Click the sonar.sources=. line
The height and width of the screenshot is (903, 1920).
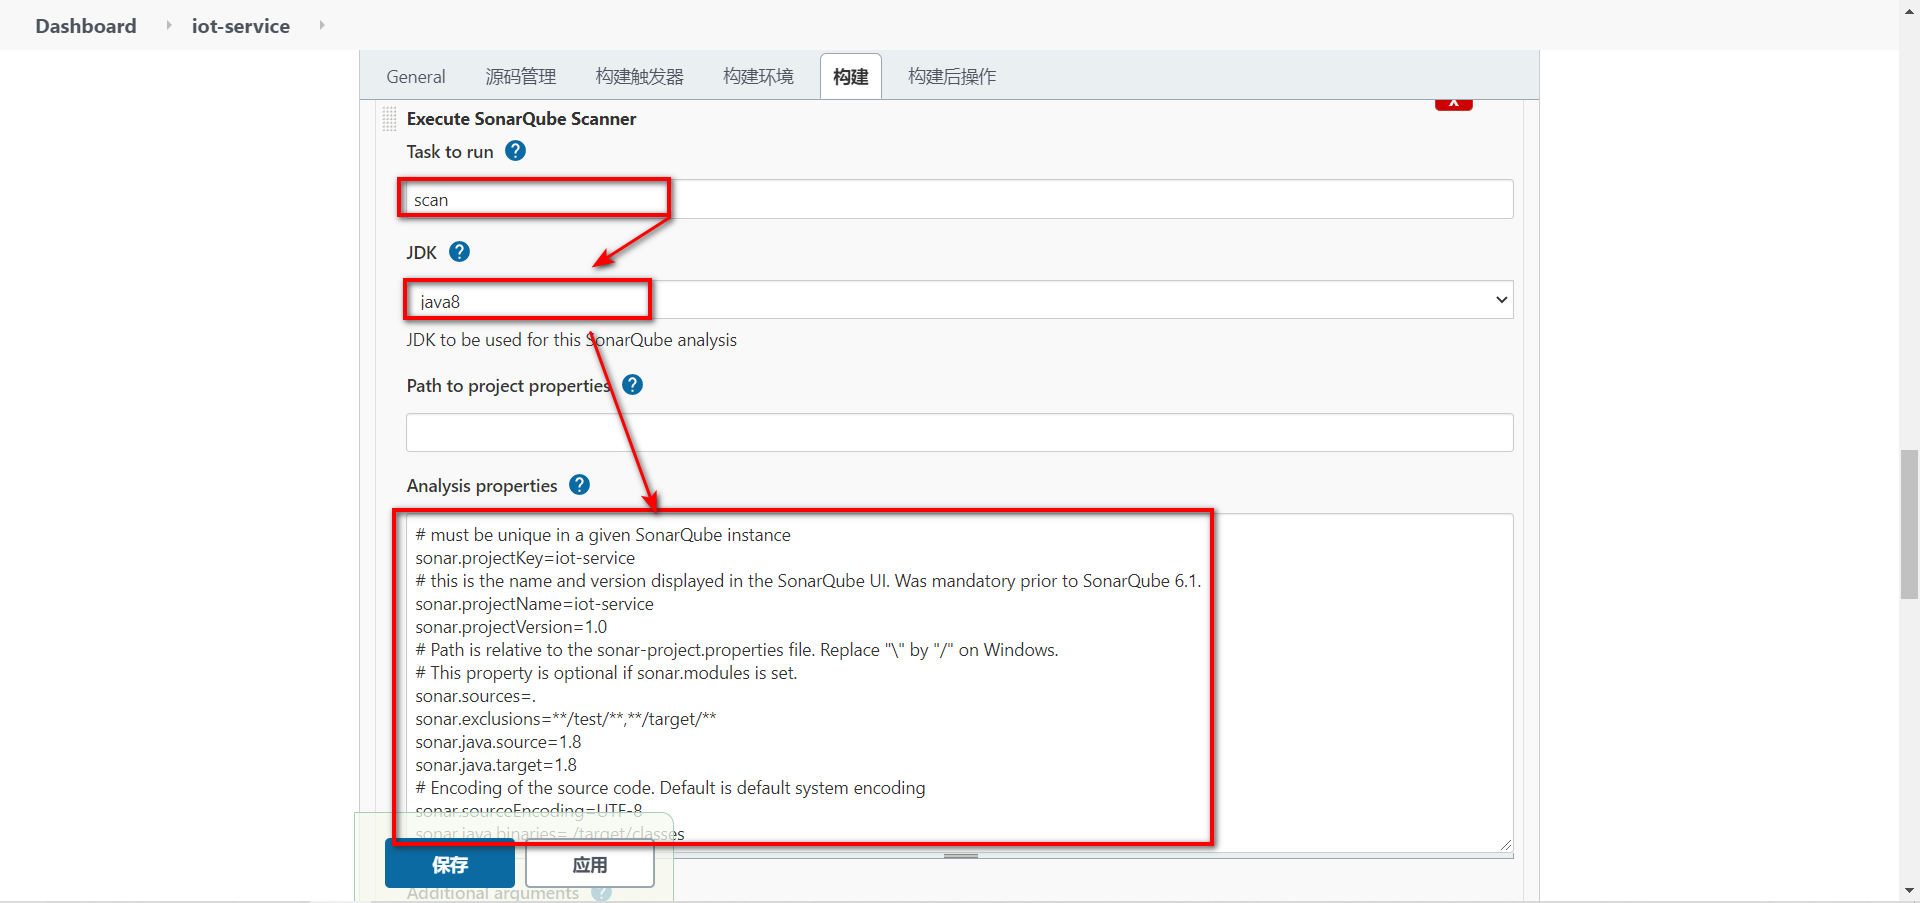(475, 696)
